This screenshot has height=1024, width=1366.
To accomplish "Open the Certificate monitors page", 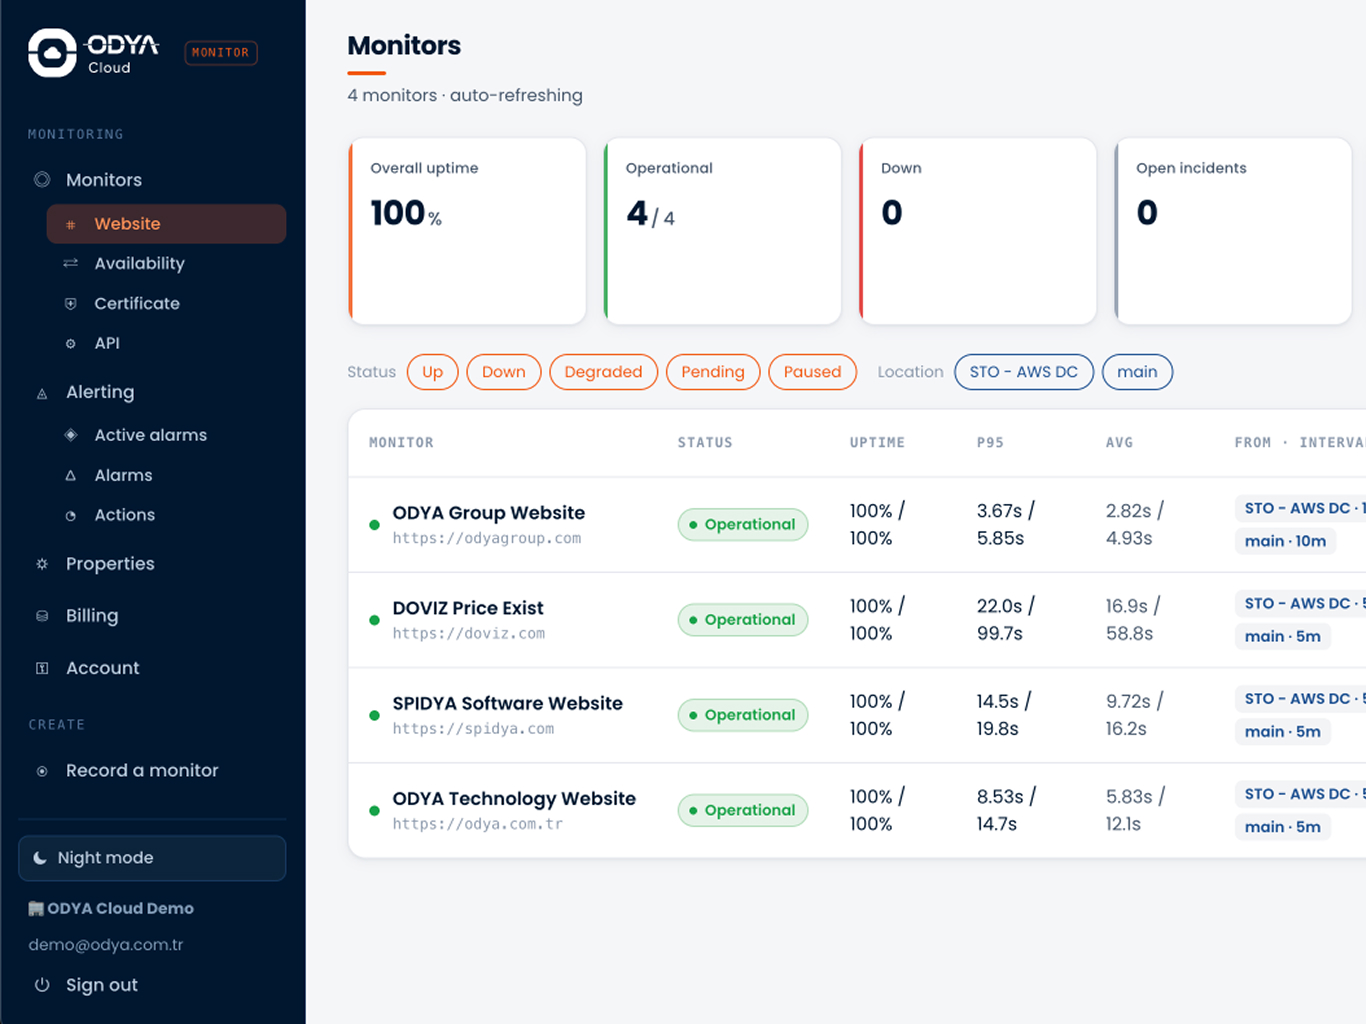I will [166, 303].
